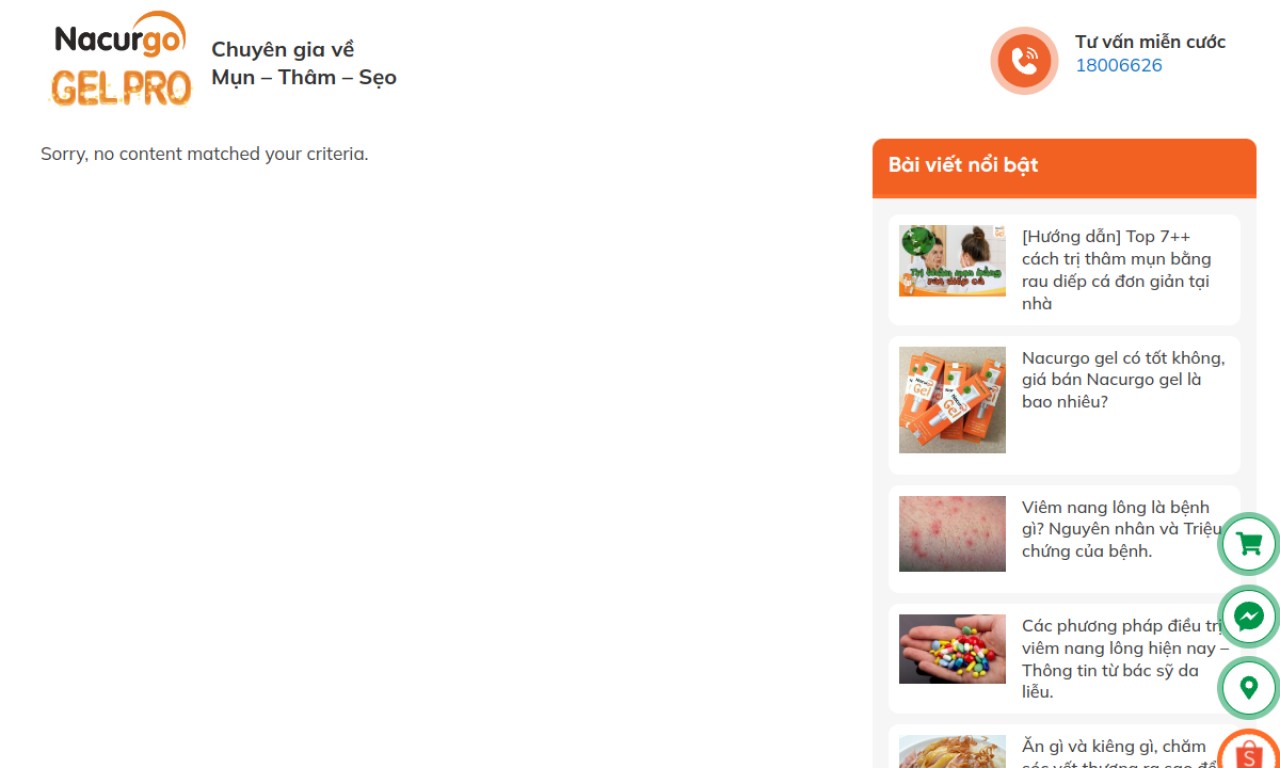Open thumbnail of rau diếp cá article
1280x768 pixels.
(952, 260)
